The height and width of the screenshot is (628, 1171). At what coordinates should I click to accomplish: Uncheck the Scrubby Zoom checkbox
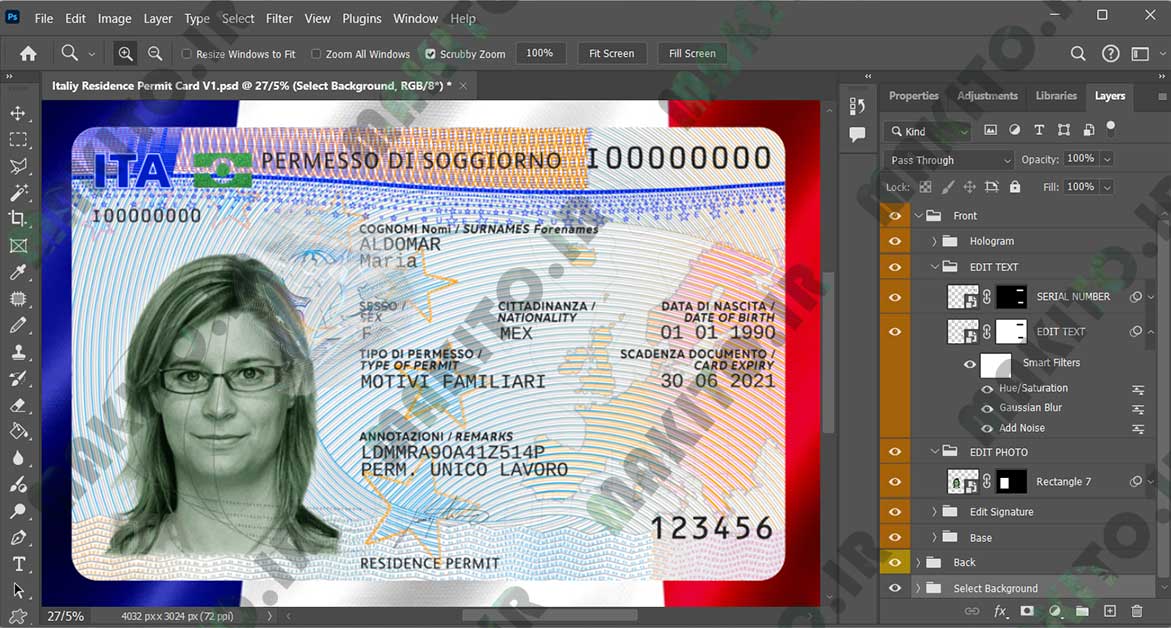[x=430, y=54]
